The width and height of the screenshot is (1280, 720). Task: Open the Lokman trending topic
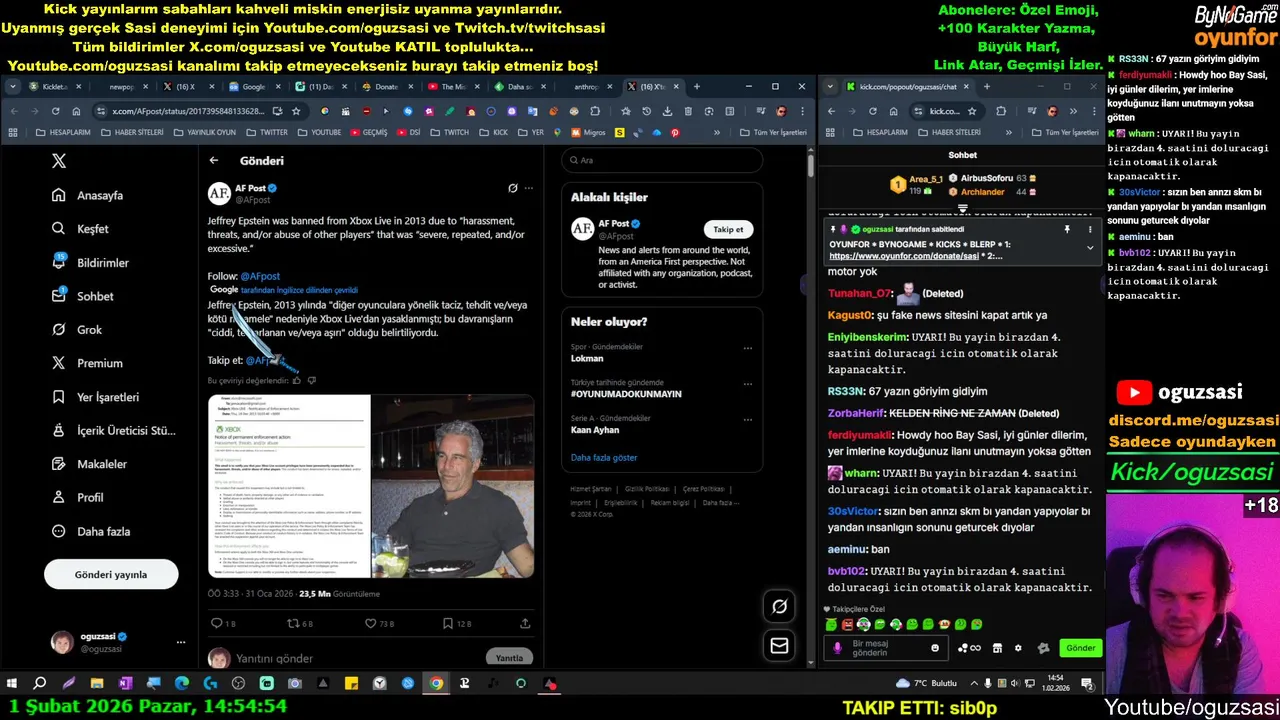click(587, 358)
